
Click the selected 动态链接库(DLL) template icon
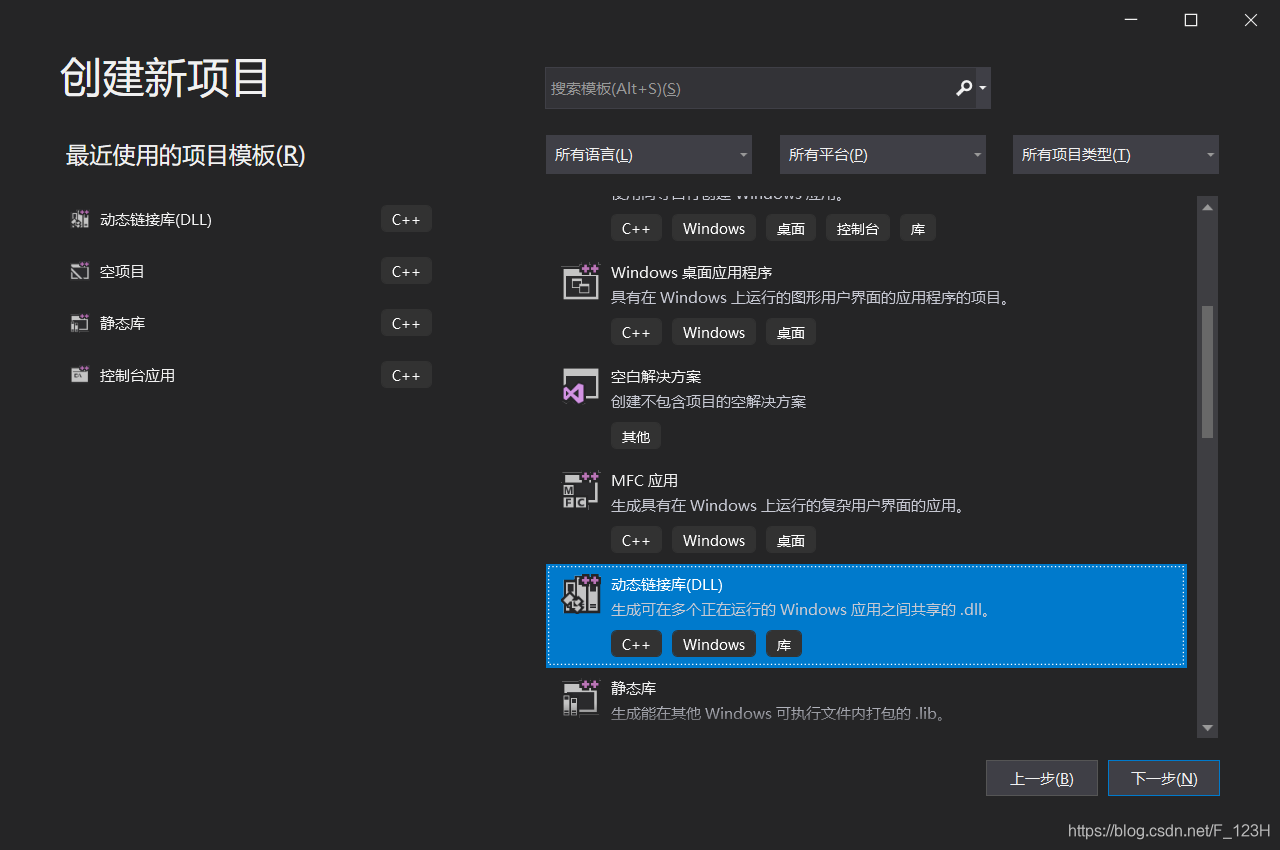(581, 594)
